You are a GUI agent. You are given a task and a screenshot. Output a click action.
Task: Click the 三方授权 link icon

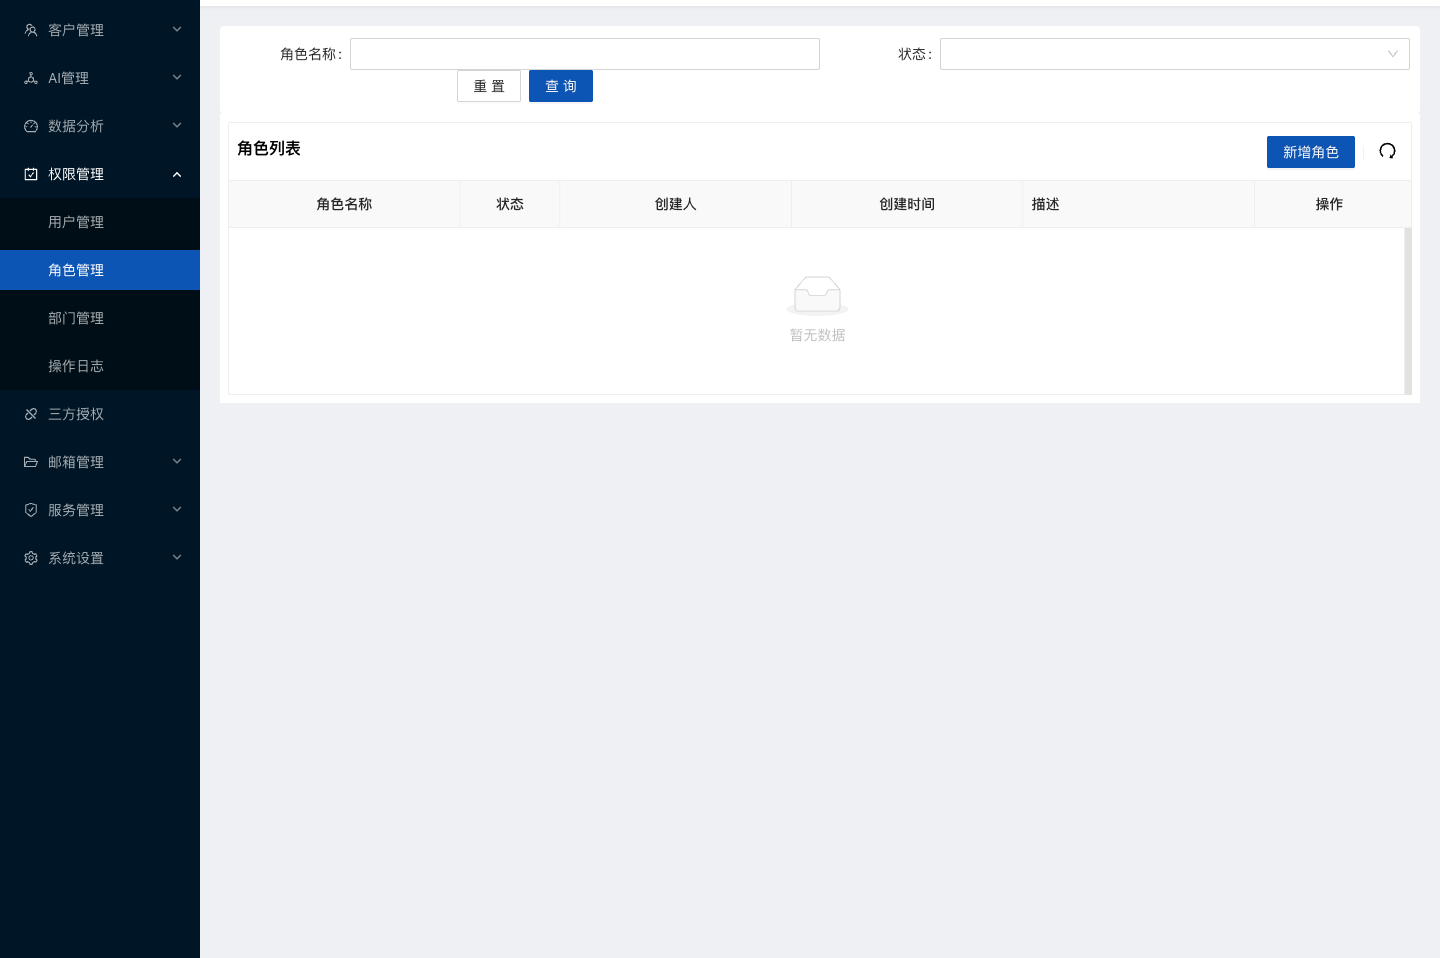[x=31, y=414]
